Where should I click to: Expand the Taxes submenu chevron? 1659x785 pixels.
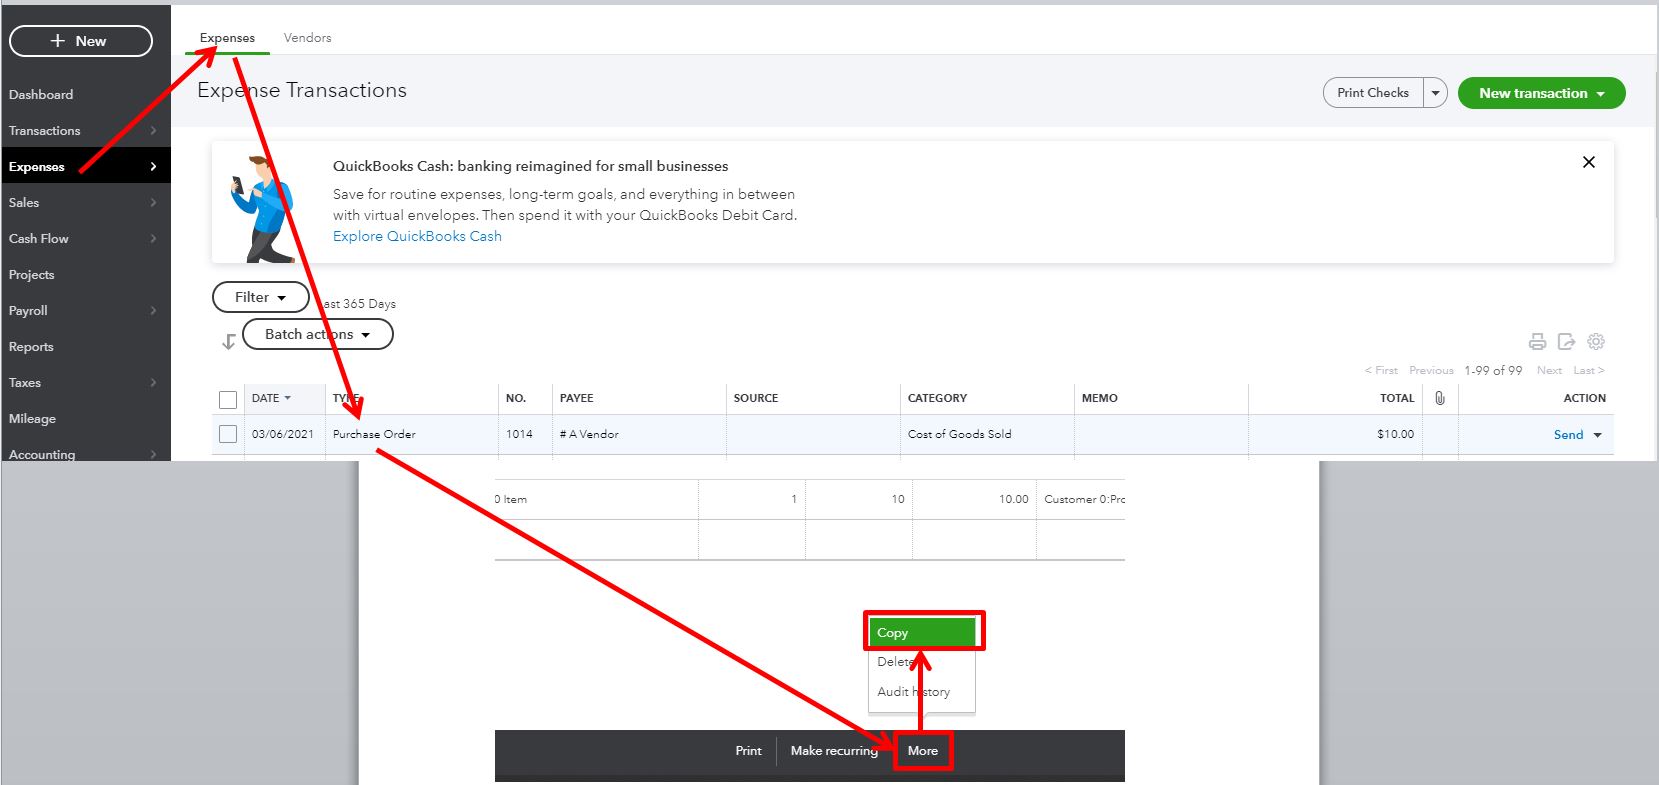click(153, 383)
